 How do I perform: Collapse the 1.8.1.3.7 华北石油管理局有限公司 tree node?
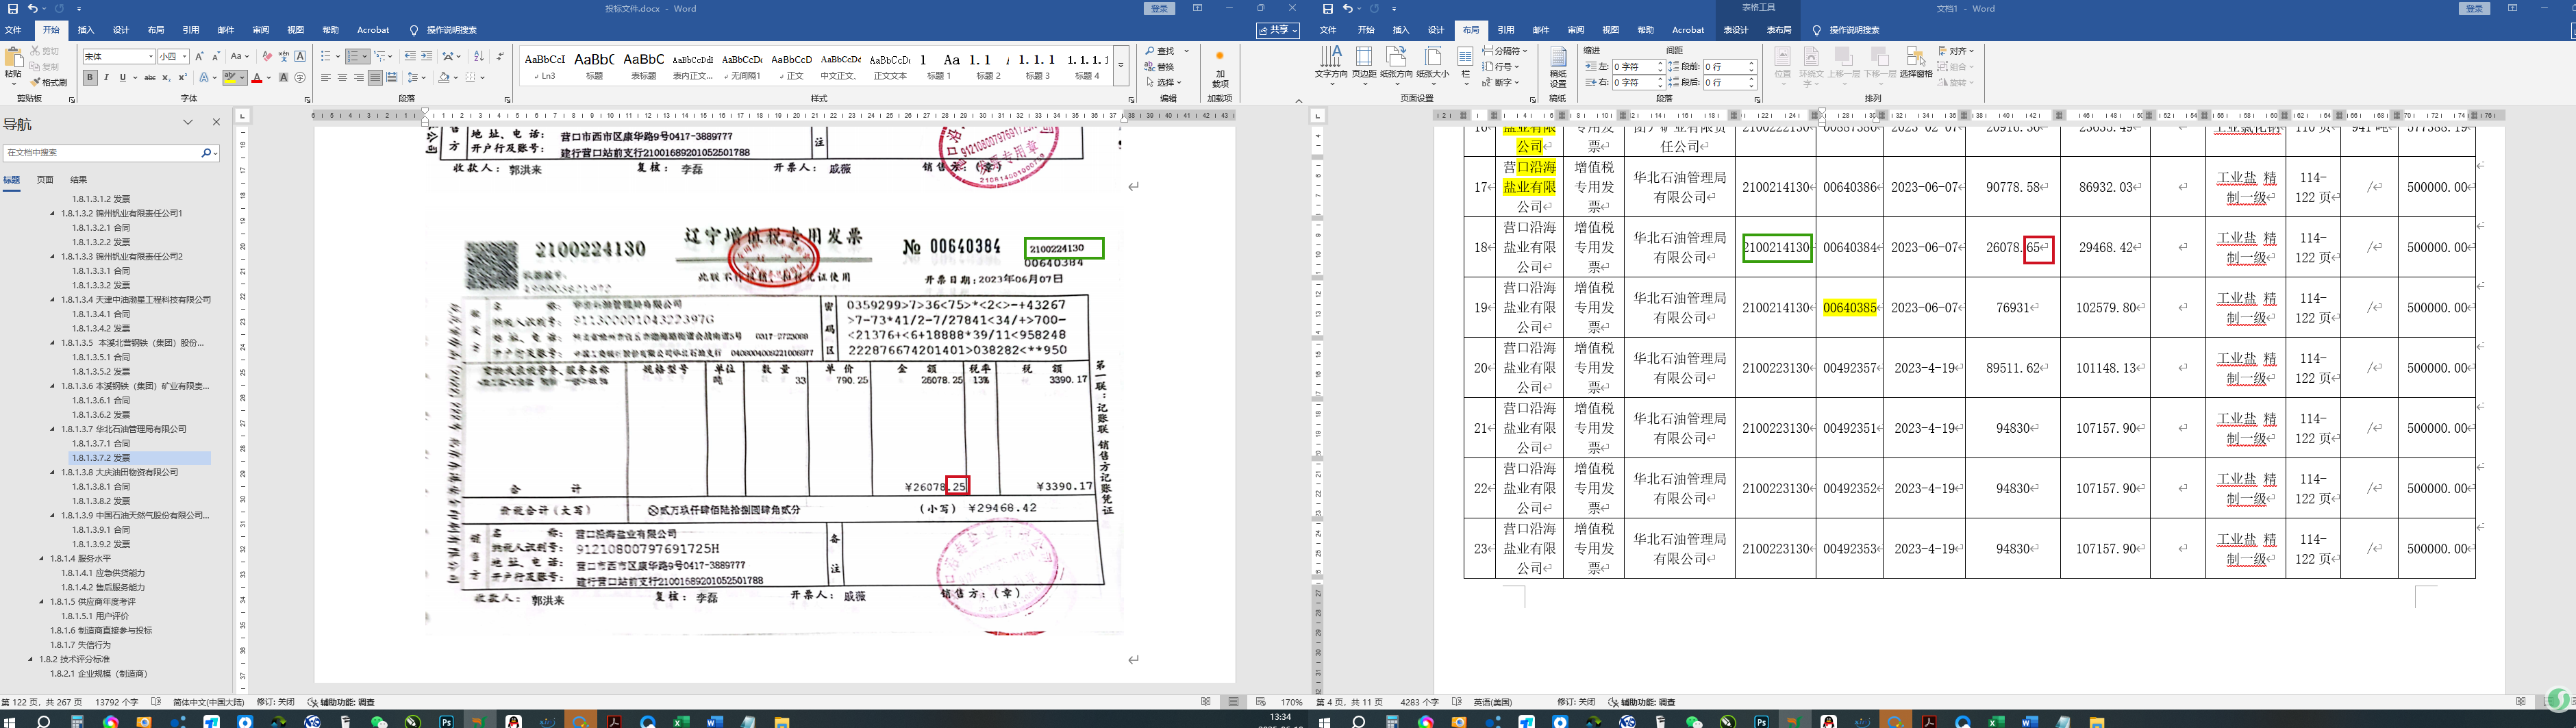pyautogui.click(x=53, y=429)
